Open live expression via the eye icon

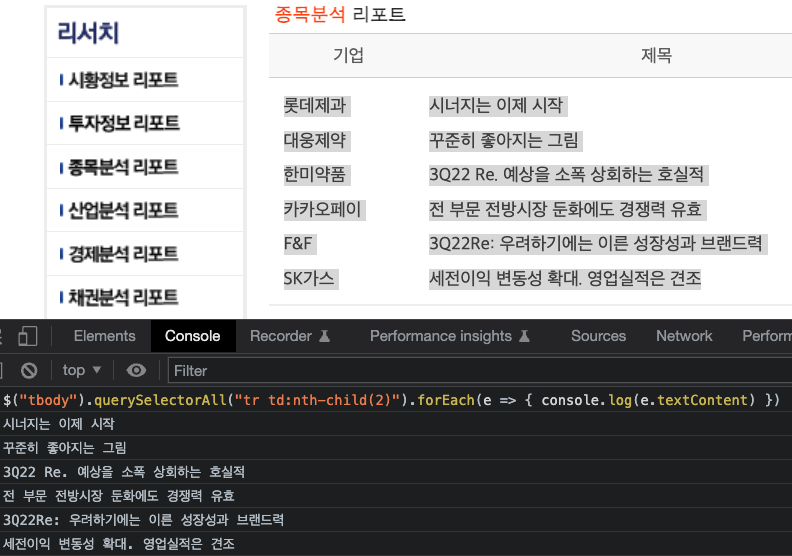(136, 371)
